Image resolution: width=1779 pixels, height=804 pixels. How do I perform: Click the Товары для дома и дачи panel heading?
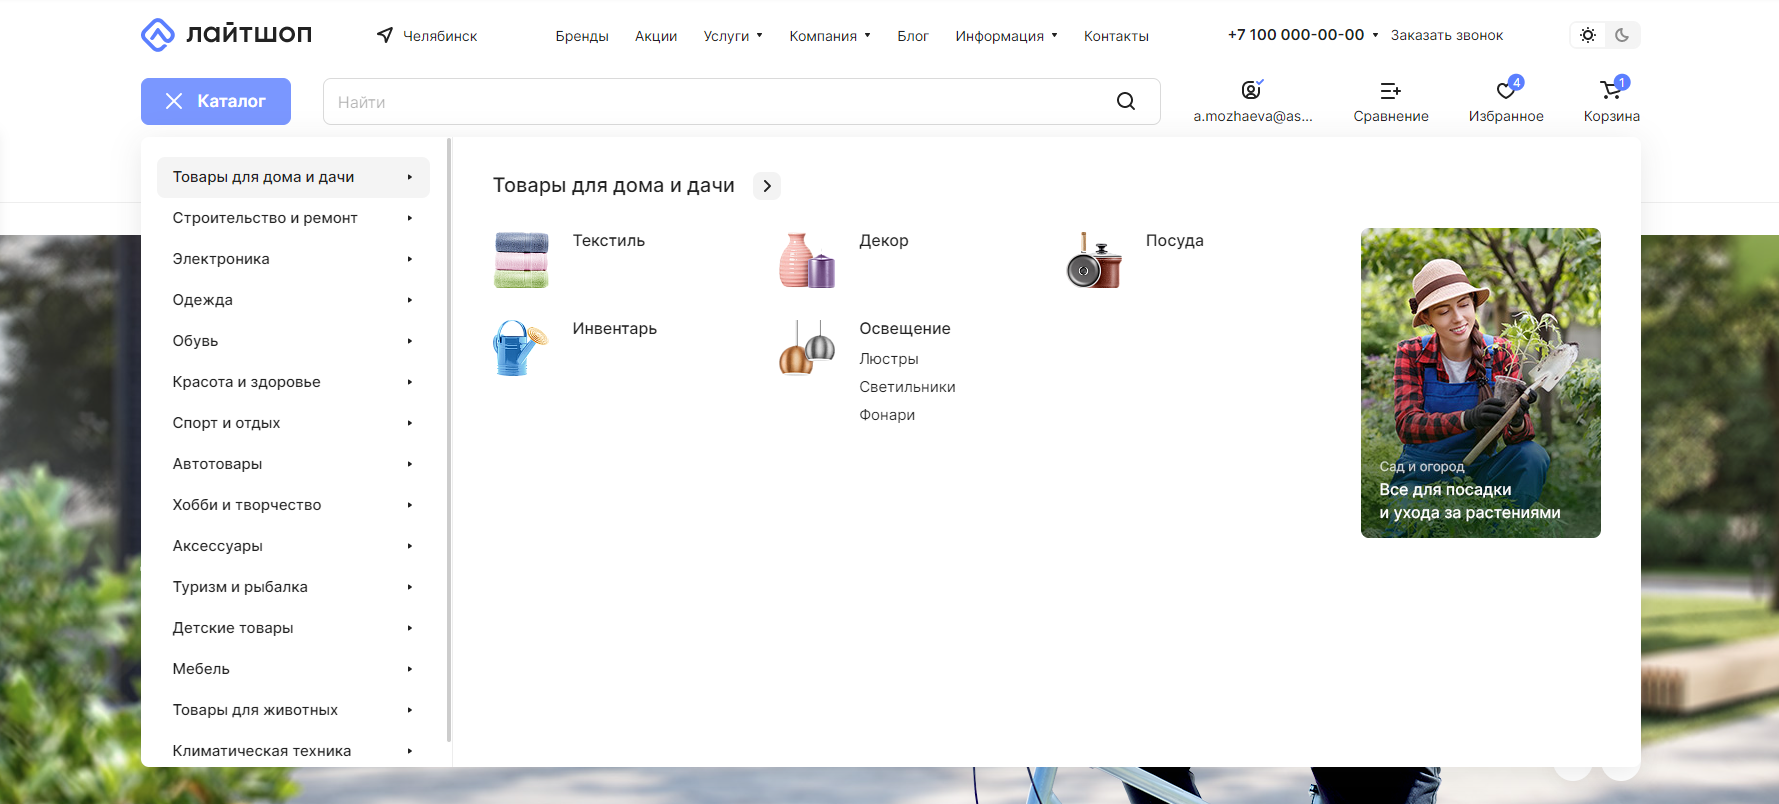[614, 186]
